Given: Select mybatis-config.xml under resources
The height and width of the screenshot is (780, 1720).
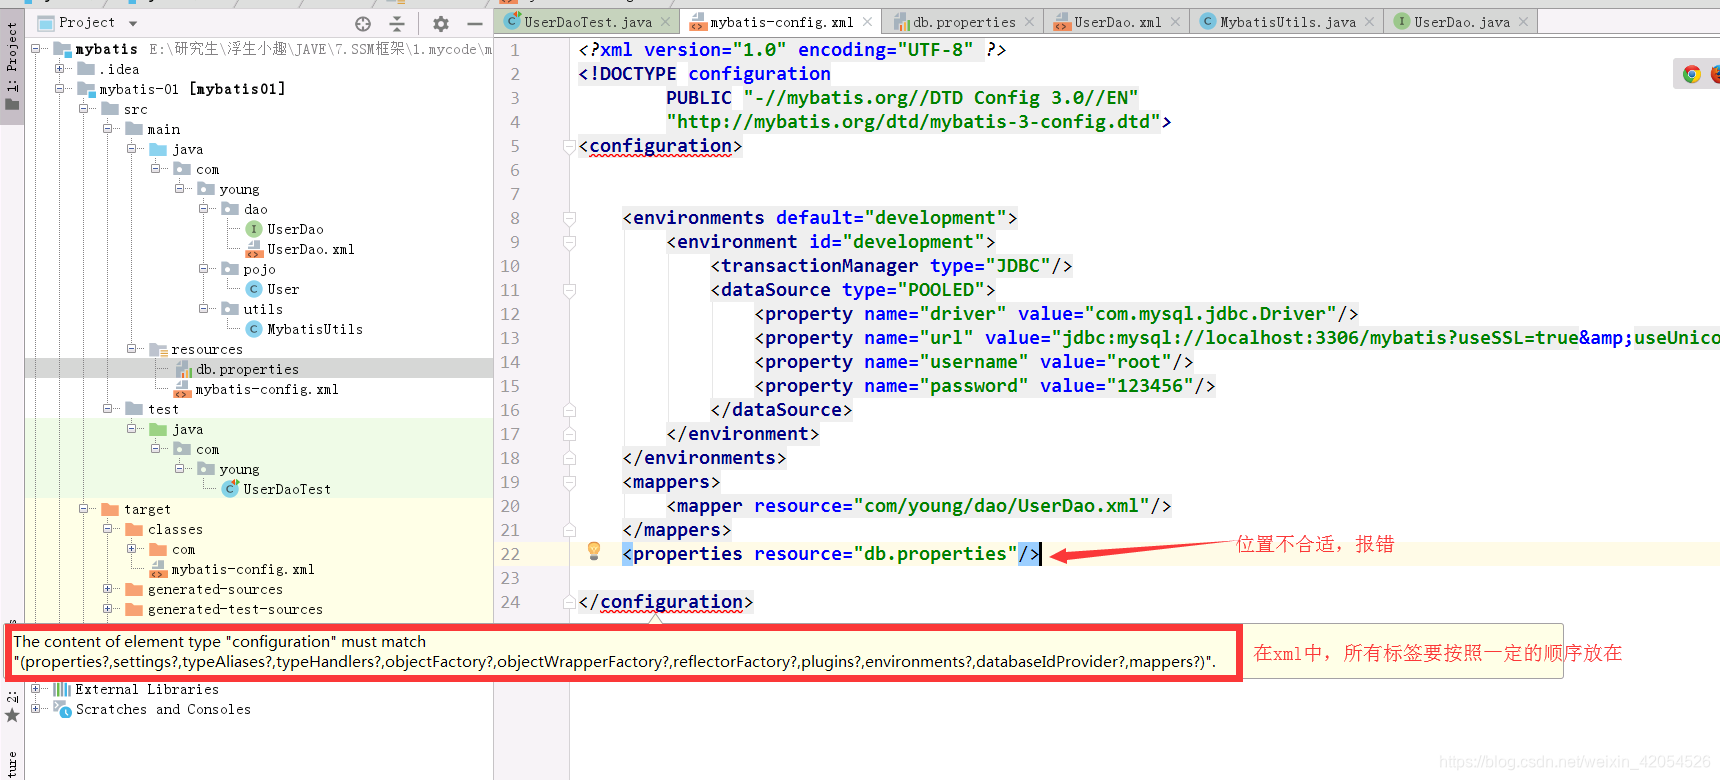Looking at the screenshot, I should 266,389.
